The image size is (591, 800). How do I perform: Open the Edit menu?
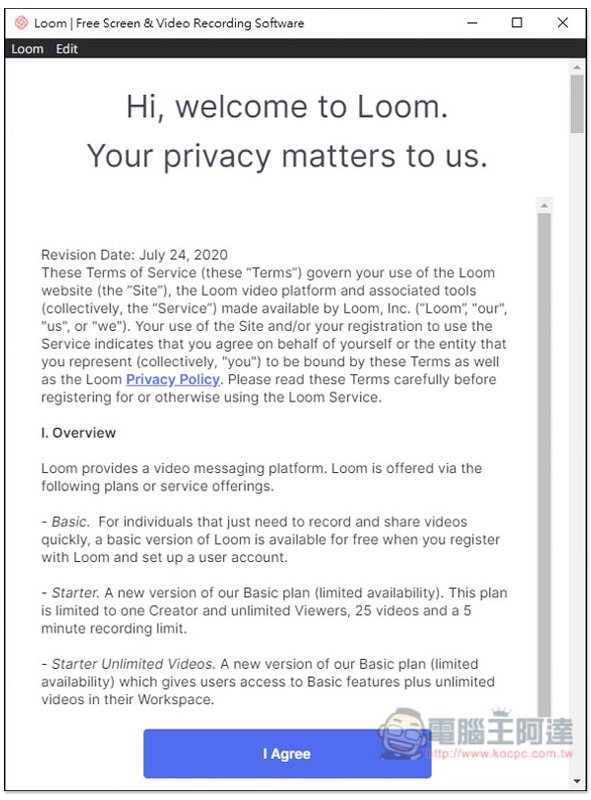point(67,49)
